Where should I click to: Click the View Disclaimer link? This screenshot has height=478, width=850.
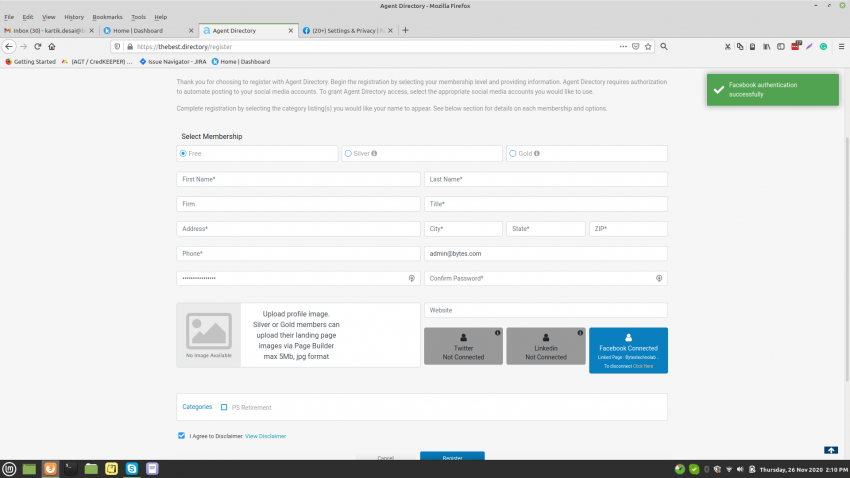tap(266, 436)
